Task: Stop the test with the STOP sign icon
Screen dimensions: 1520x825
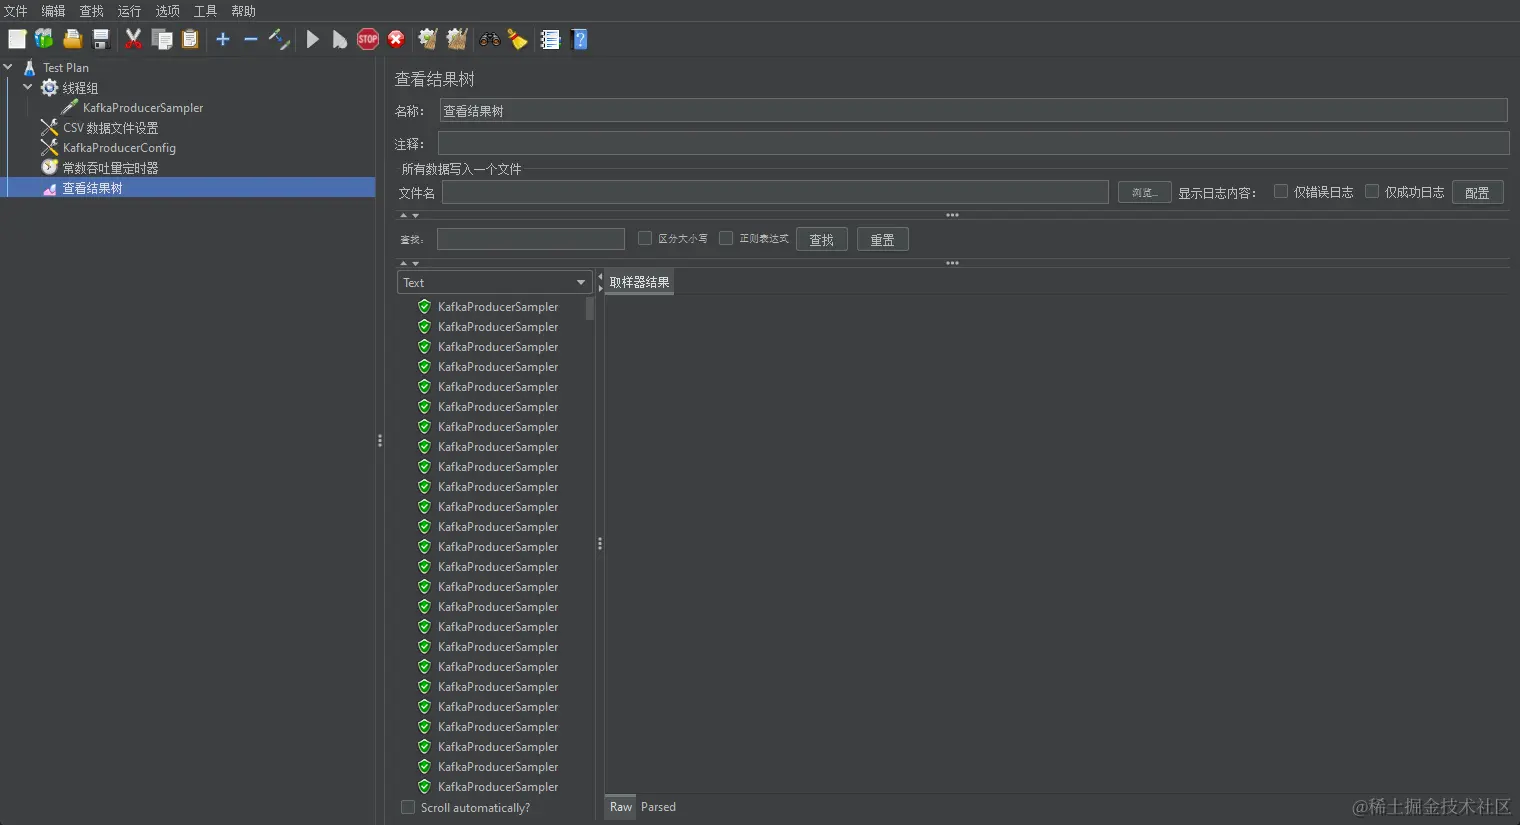Action: (368, 39)
